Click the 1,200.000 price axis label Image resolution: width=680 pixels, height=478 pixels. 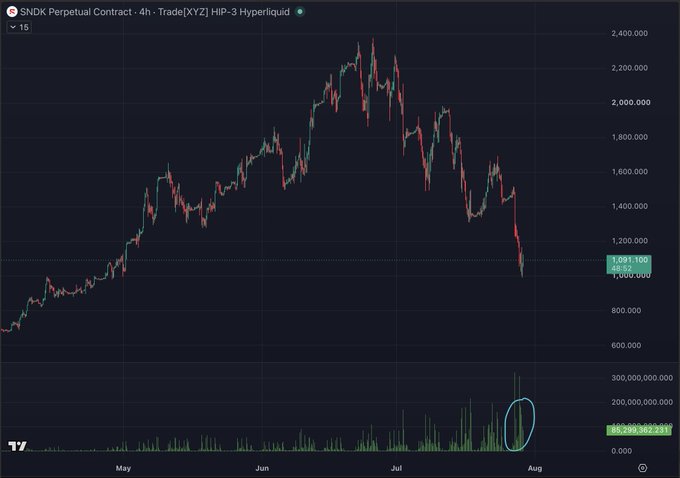point(630,241)
